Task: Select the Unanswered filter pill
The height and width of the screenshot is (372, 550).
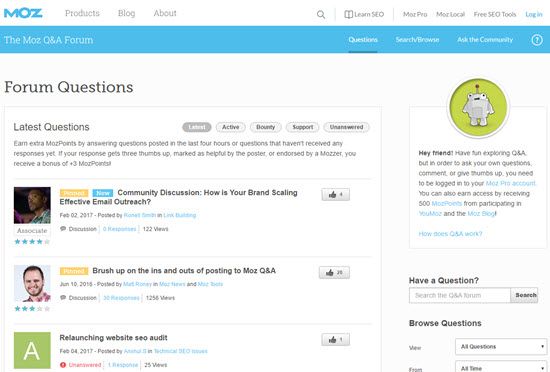Action: pos(346,127)
